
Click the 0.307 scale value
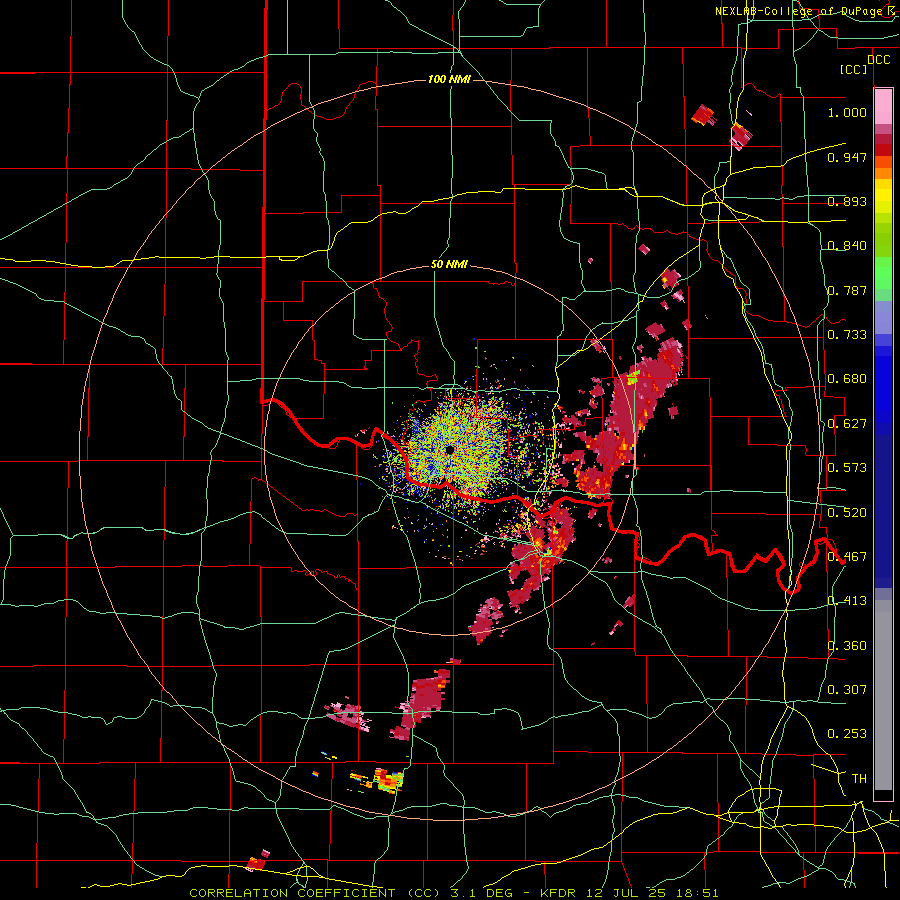[847, 689]
